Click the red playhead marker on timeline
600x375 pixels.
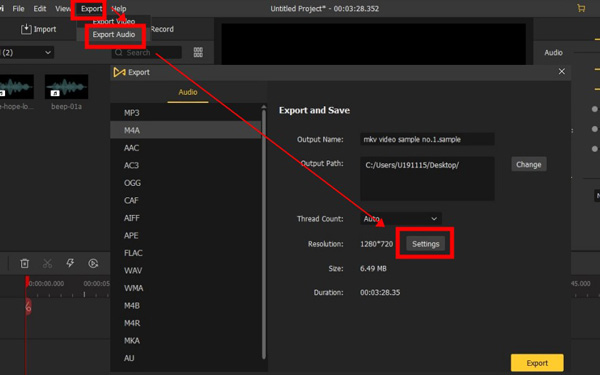pyautogui.click(x=27, y=282)
